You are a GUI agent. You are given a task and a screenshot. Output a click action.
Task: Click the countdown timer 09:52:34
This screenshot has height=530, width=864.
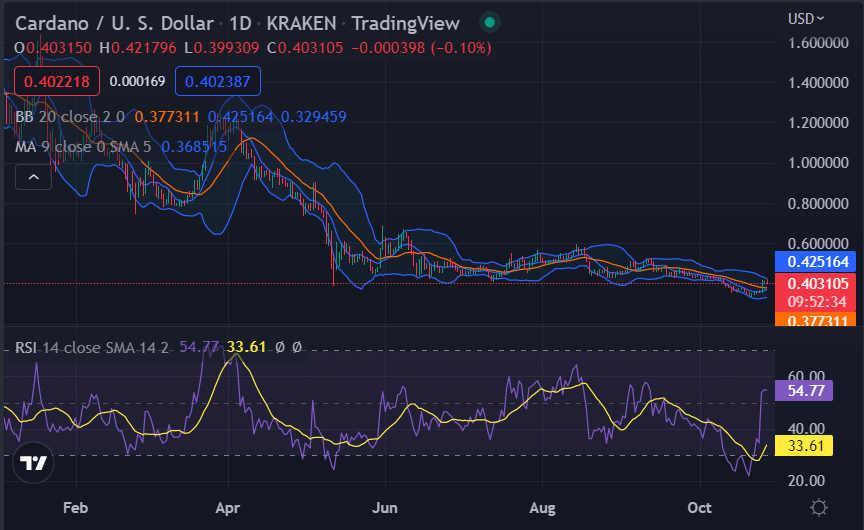pyautogui.click(x=817, y=302)
